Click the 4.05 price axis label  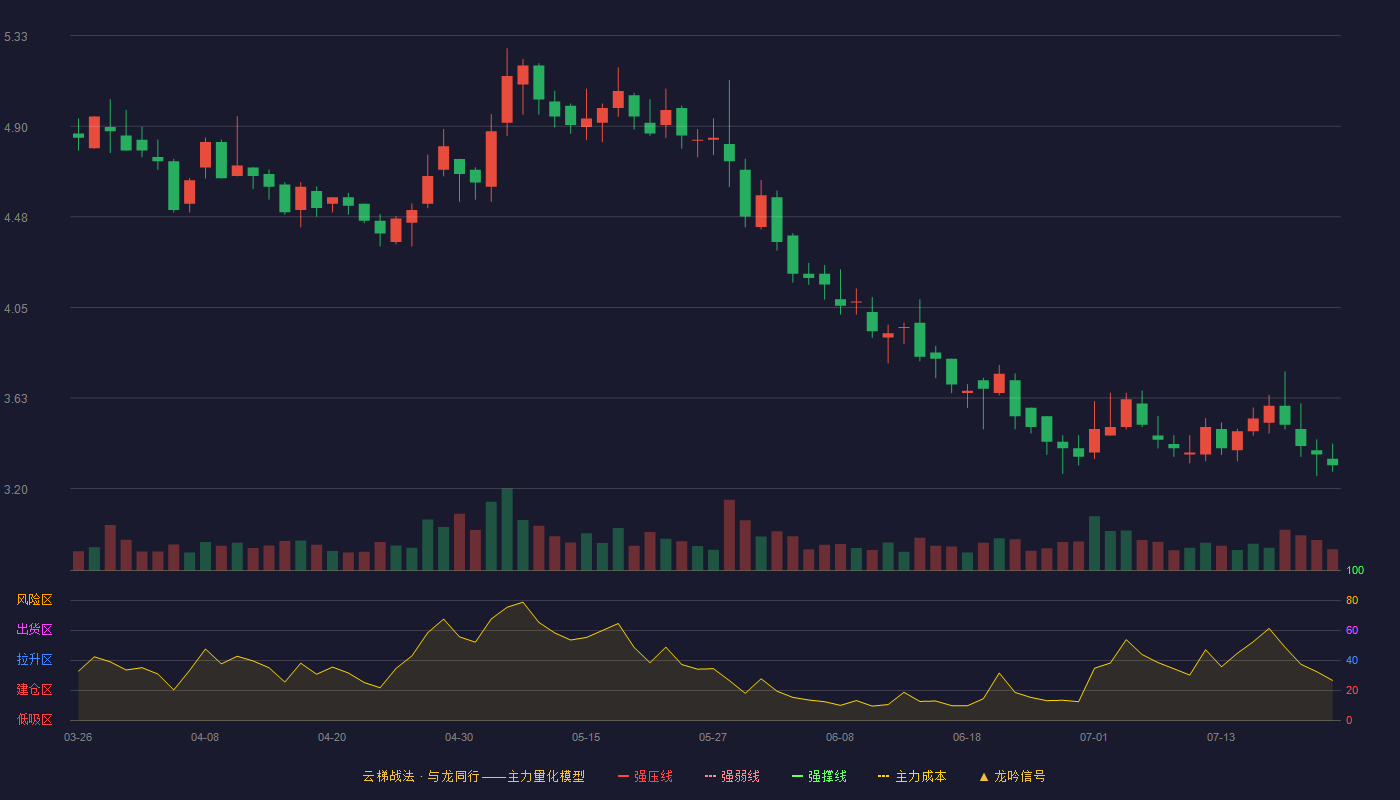[x=16, y=309]
